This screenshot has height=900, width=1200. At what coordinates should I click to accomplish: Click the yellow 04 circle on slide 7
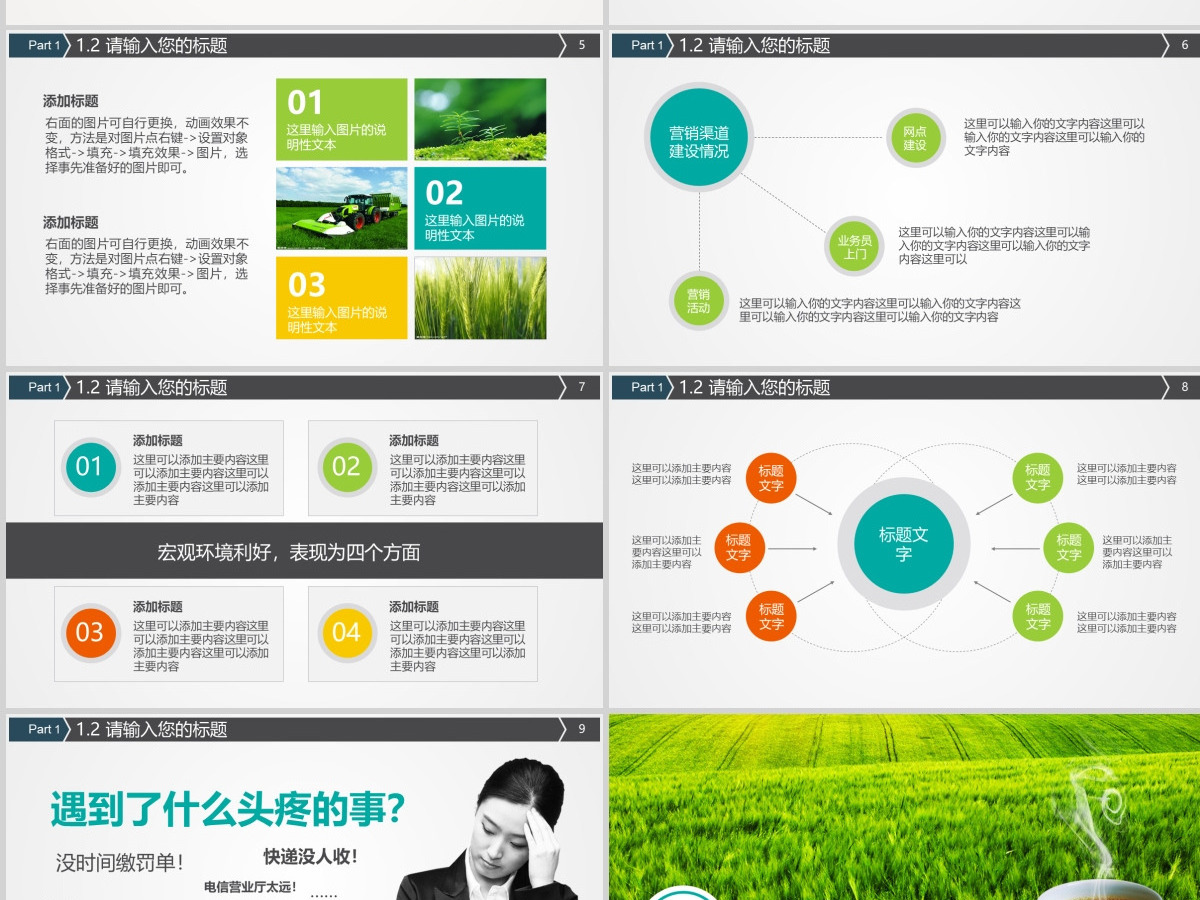tap(346, 632)
